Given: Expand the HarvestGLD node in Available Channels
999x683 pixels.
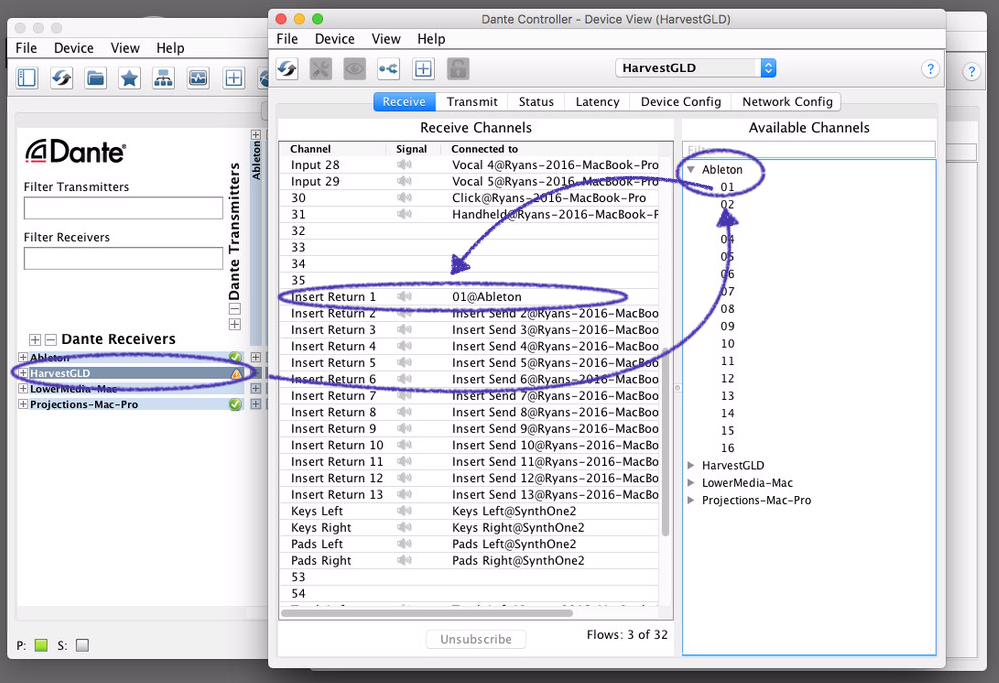Looking at the screenshot, I should (x=691, y=466).
